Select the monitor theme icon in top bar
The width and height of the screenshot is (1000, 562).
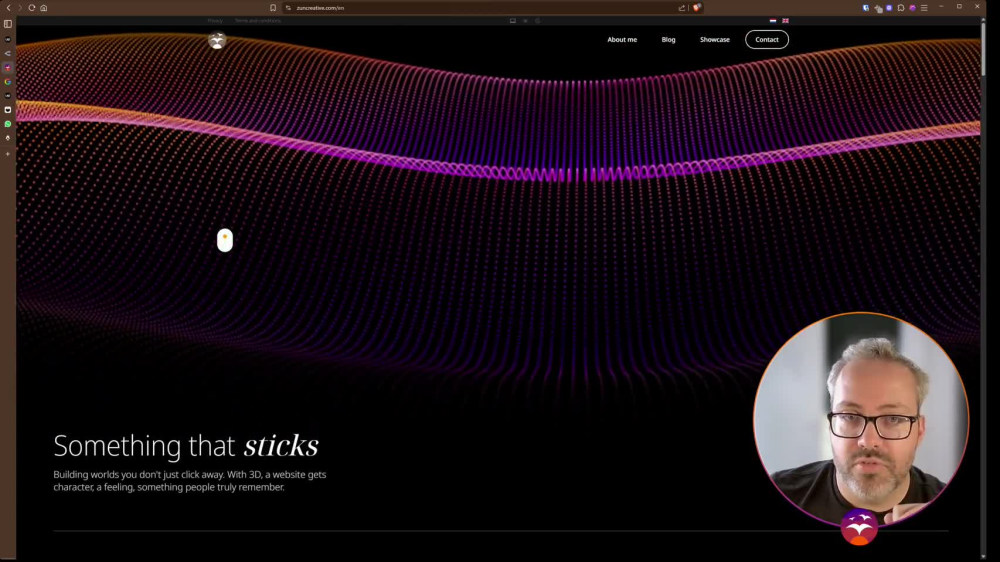(x=513, y=21)
